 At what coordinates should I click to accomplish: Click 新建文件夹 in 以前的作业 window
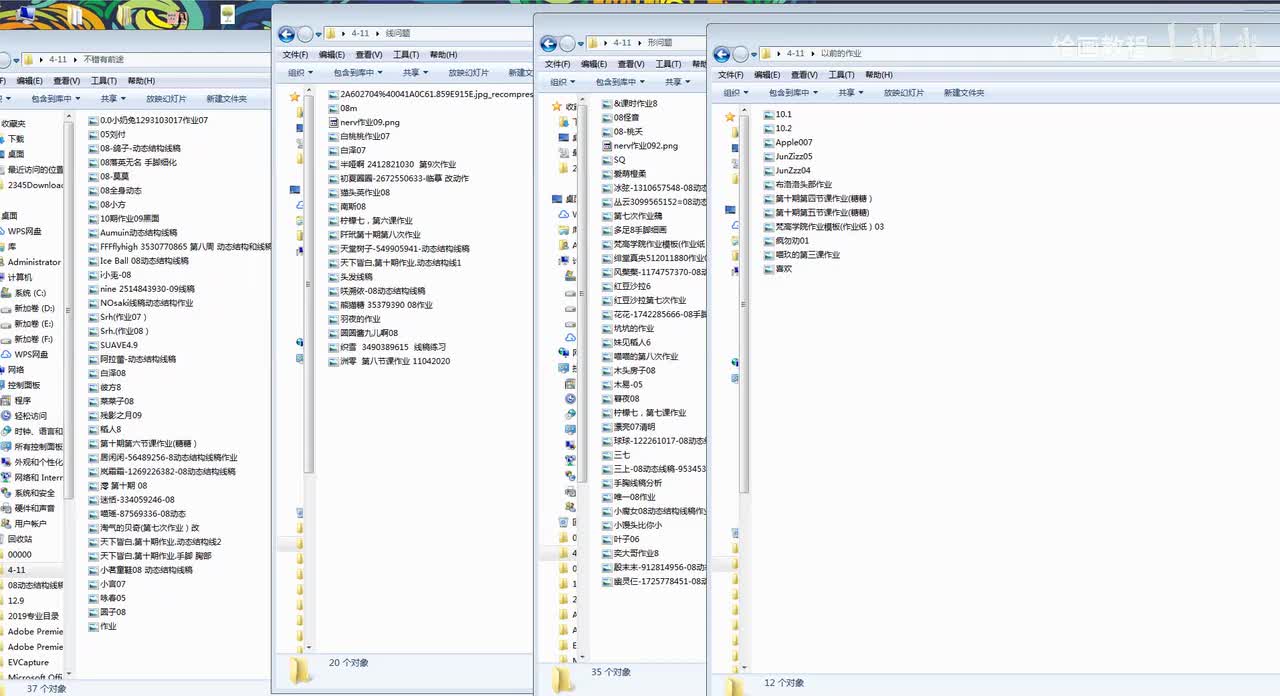964,93
